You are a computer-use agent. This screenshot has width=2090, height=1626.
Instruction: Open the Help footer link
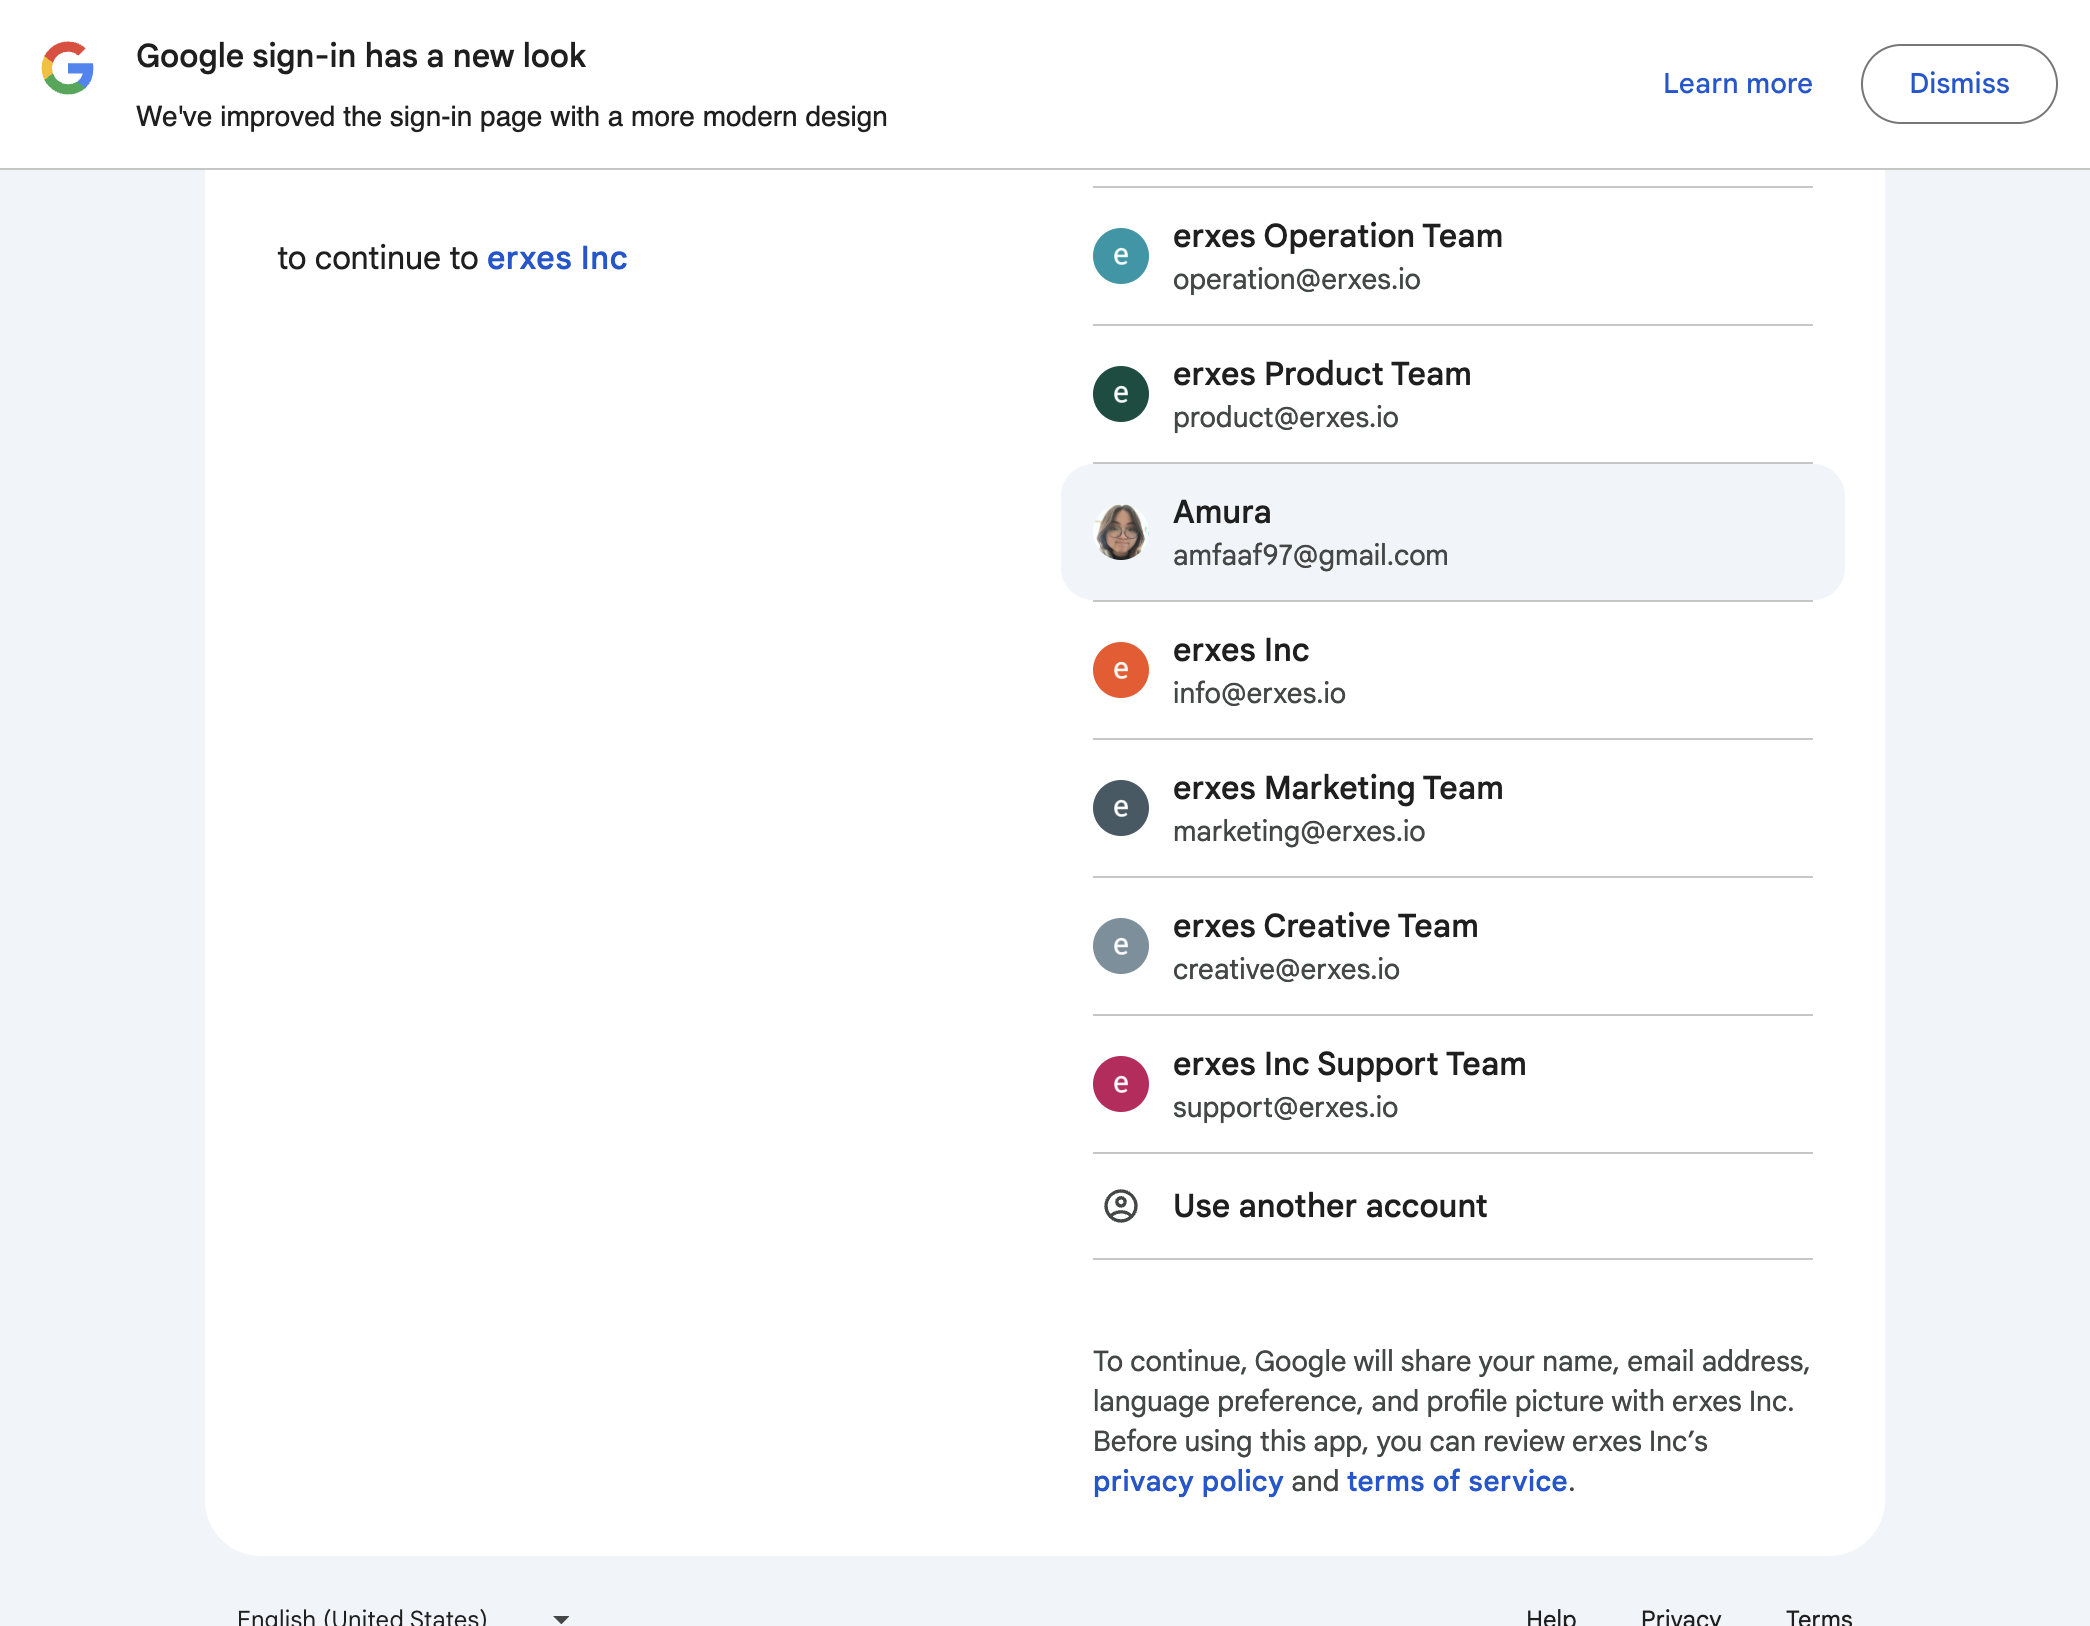[1551, 1617]
